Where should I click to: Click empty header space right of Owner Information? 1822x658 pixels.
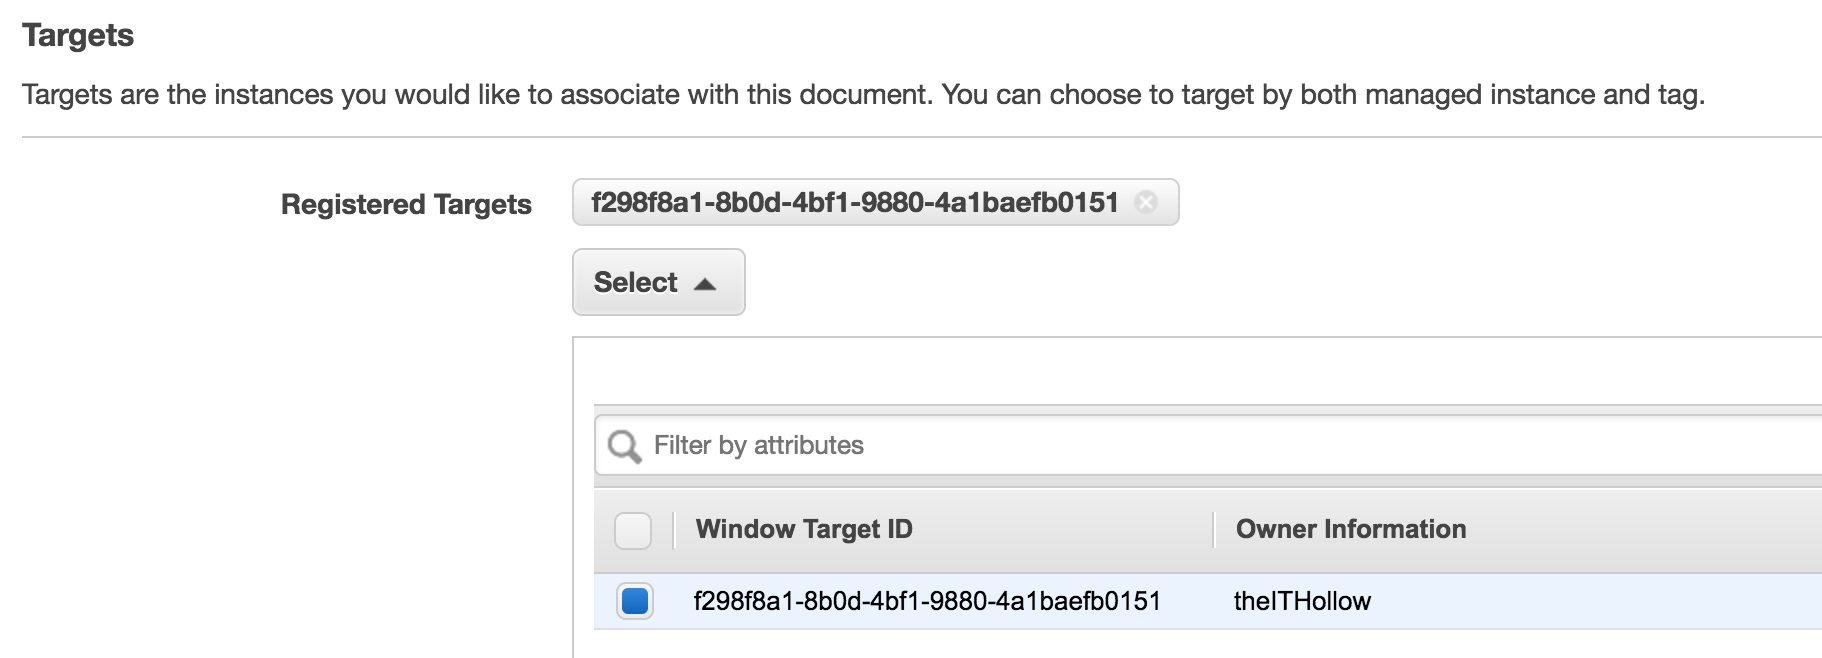[x=1650, y=529]
